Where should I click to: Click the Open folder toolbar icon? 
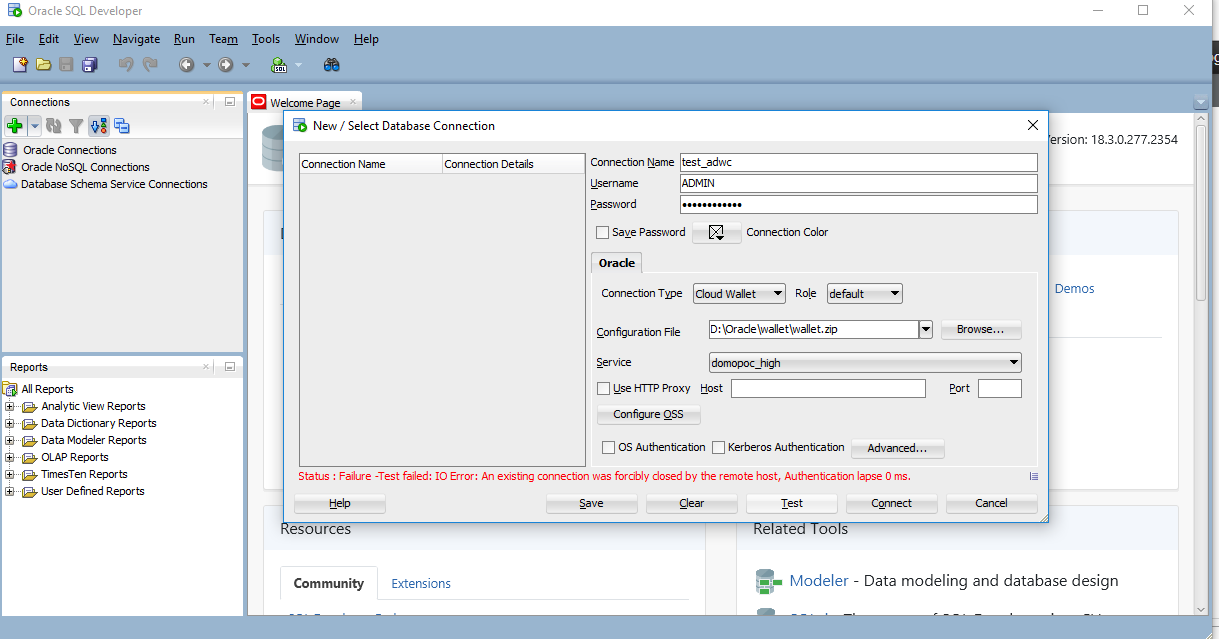pos(43,65)
